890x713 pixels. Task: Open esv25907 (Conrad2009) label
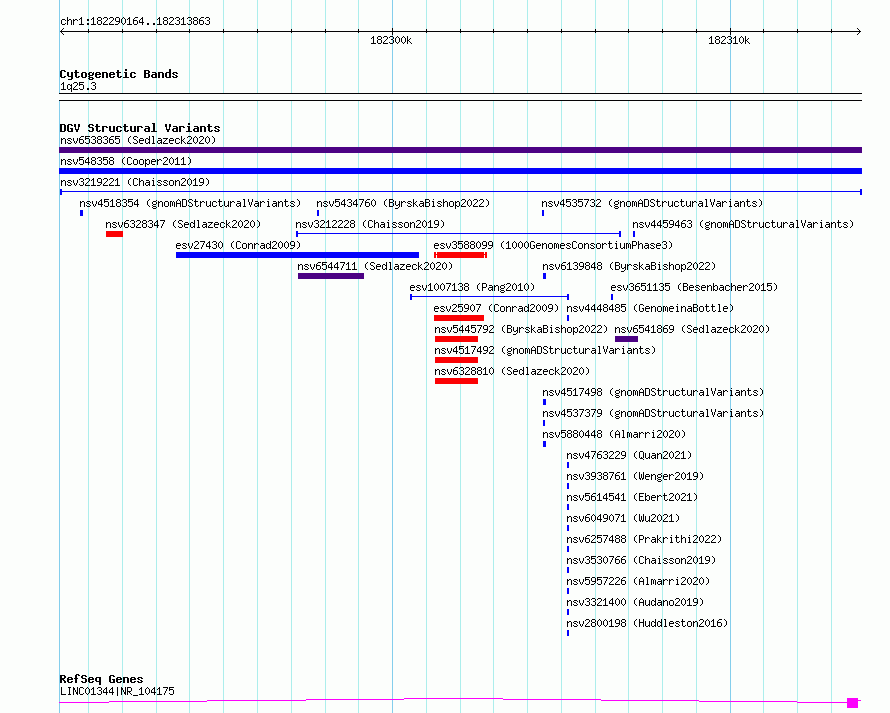[496, 308]
